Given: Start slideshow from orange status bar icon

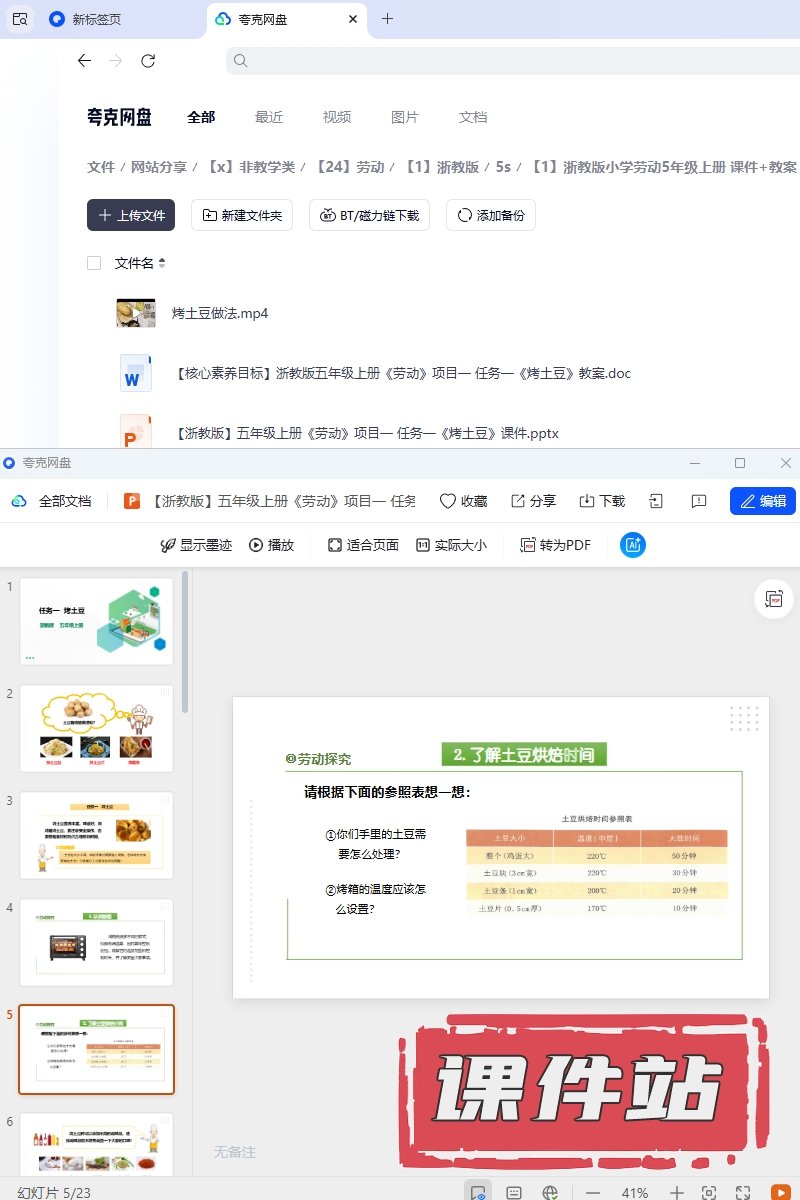Looking at the screenshot, I should (x=780, y=1192).
